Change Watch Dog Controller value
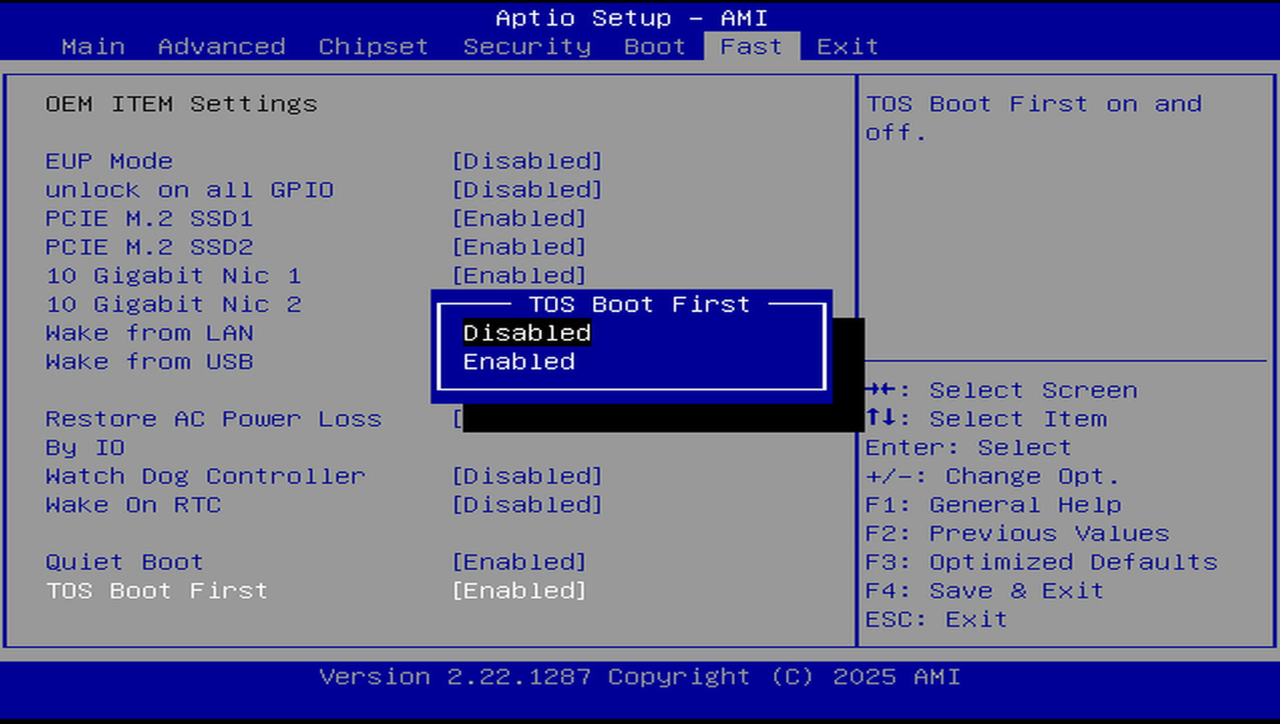1280x724 pixels. tap(527, 476)
